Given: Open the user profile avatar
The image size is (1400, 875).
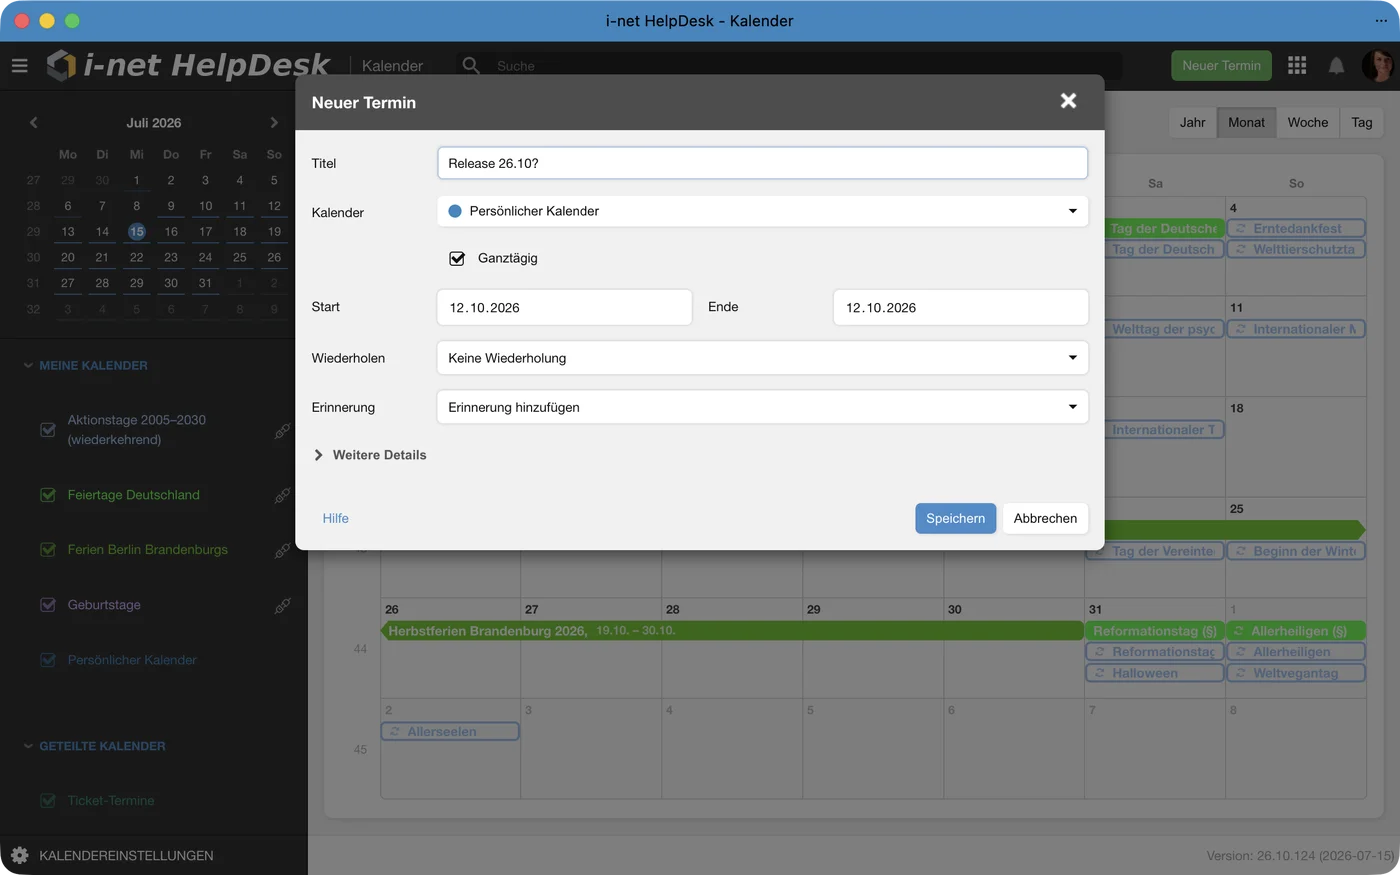Looking at the screenshot, I should (x=1377, y=66).
